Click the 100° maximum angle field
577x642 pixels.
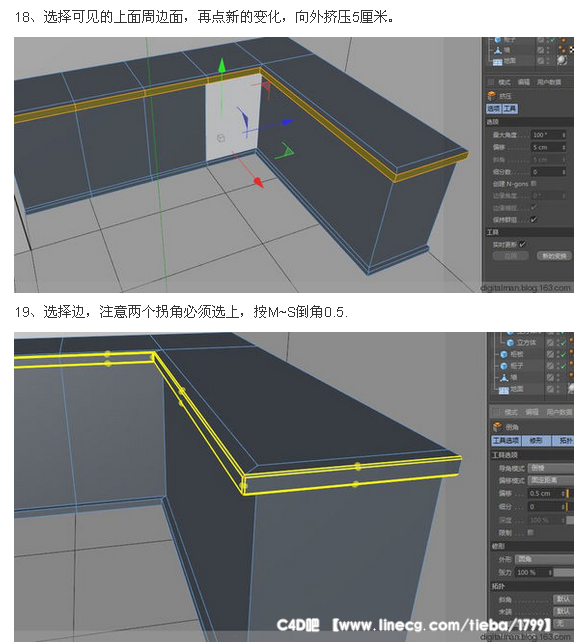548,135
